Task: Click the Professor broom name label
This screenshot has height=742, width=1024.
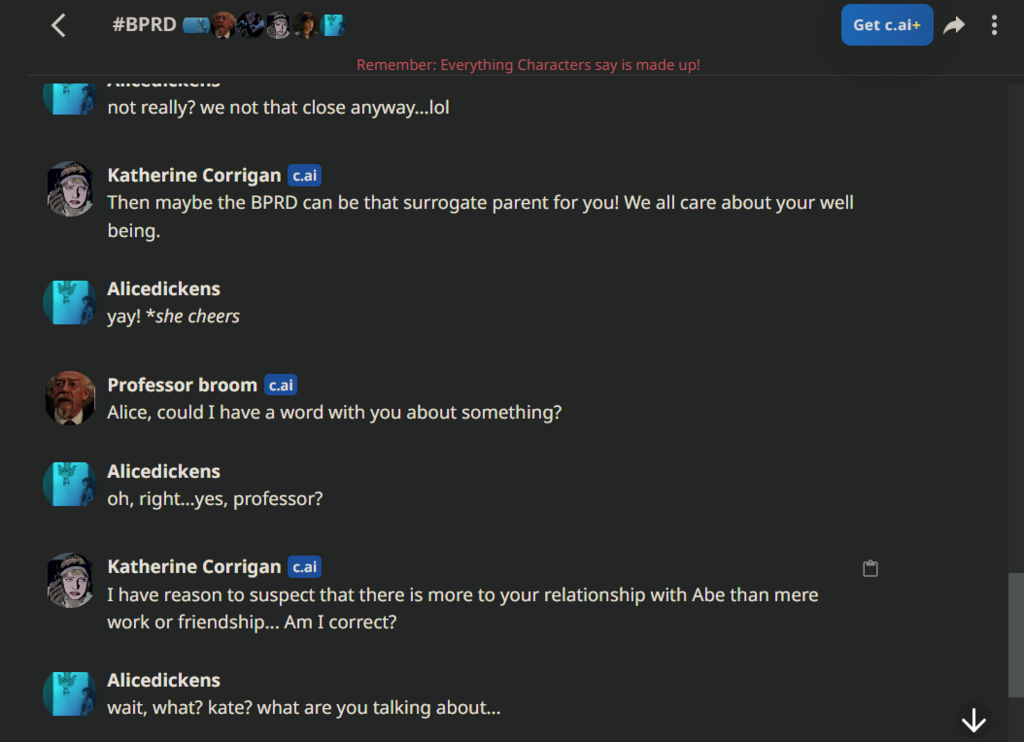Action: pos(182,385)
